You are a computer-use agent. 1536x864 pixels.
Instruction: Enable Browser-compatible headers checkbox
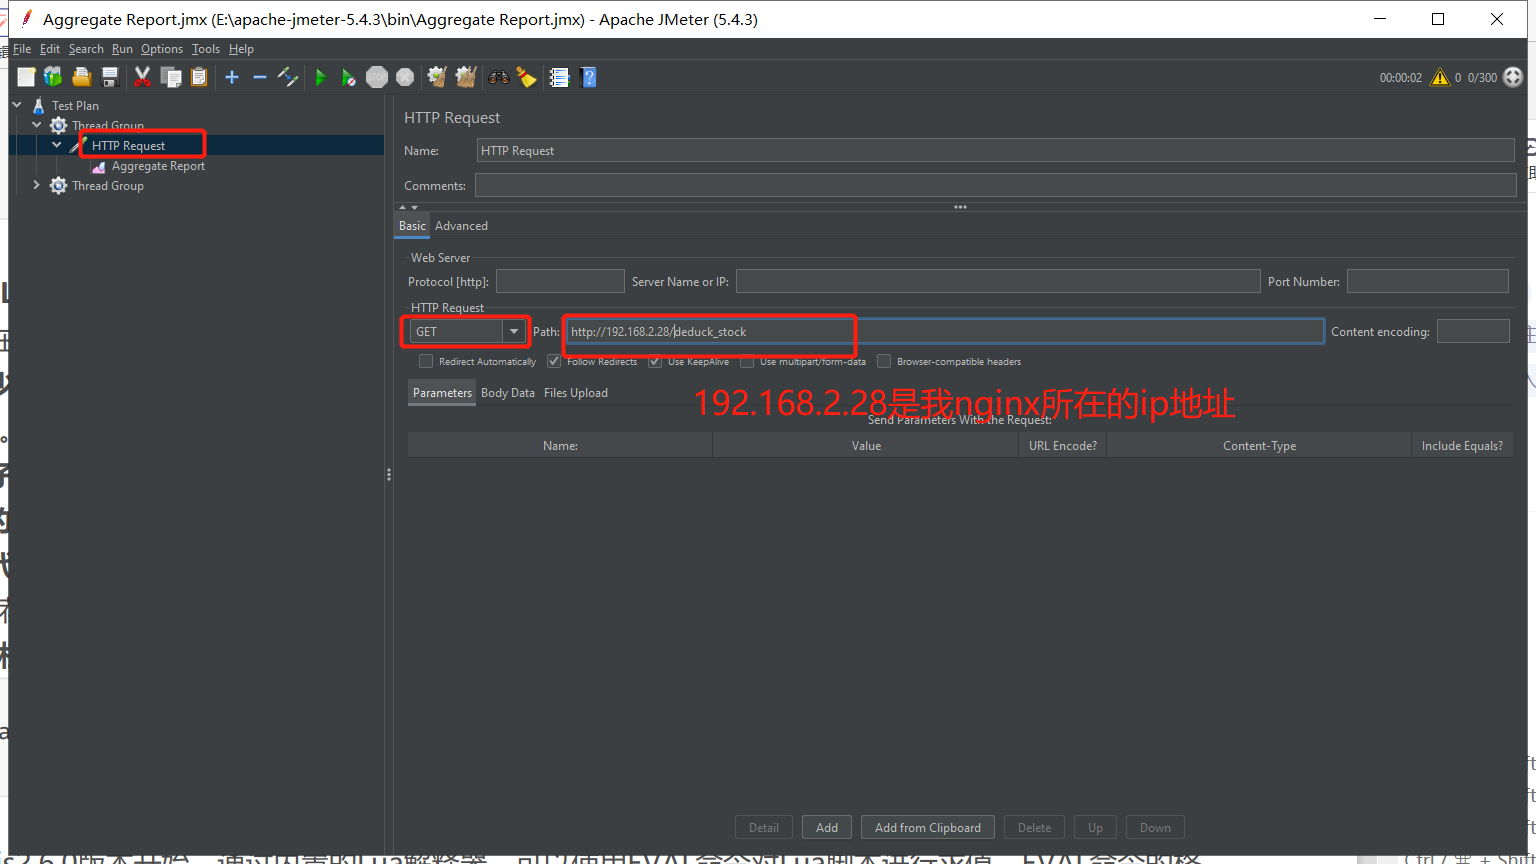pos(884,361)
